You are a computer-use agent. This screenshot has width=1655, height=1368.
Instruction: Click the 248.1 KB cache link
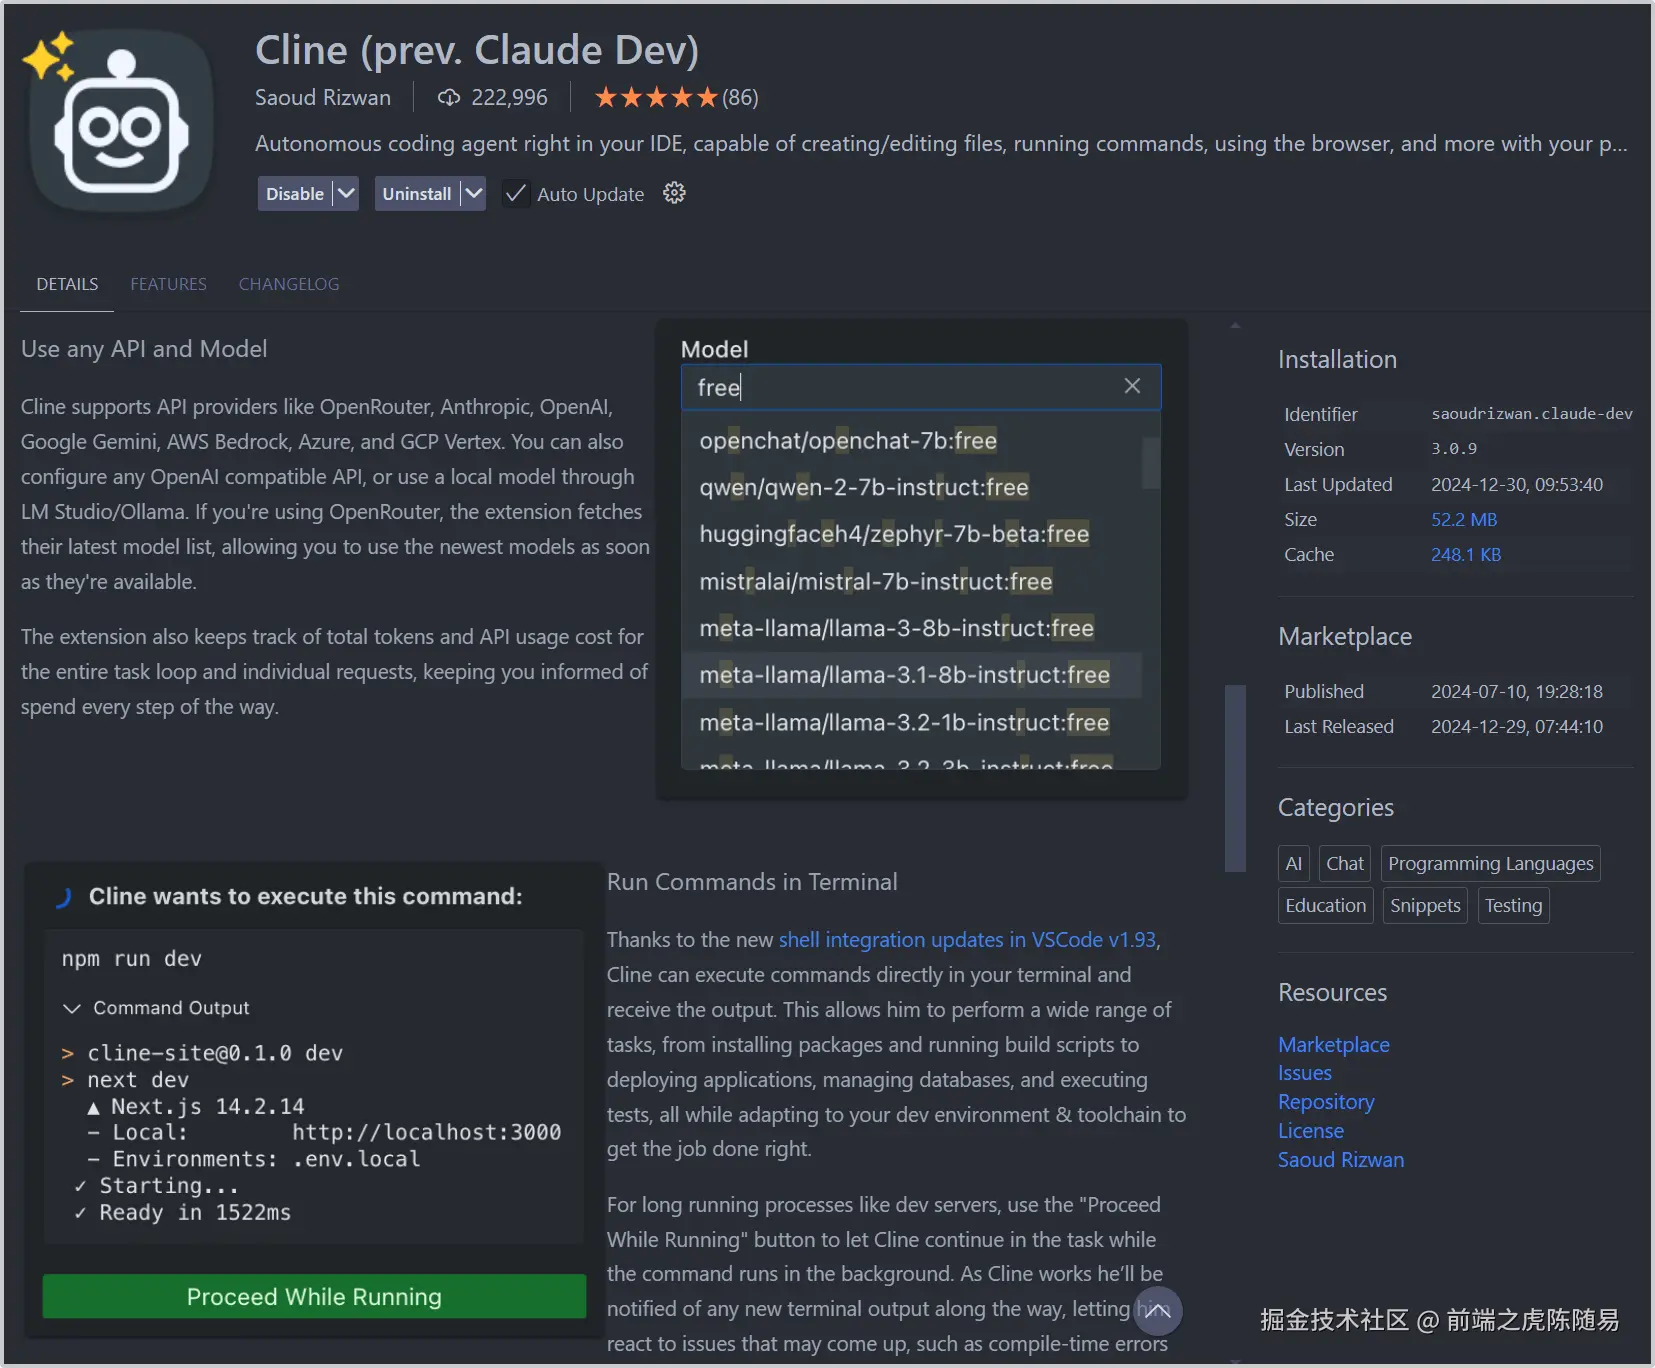pos(1466,554)
